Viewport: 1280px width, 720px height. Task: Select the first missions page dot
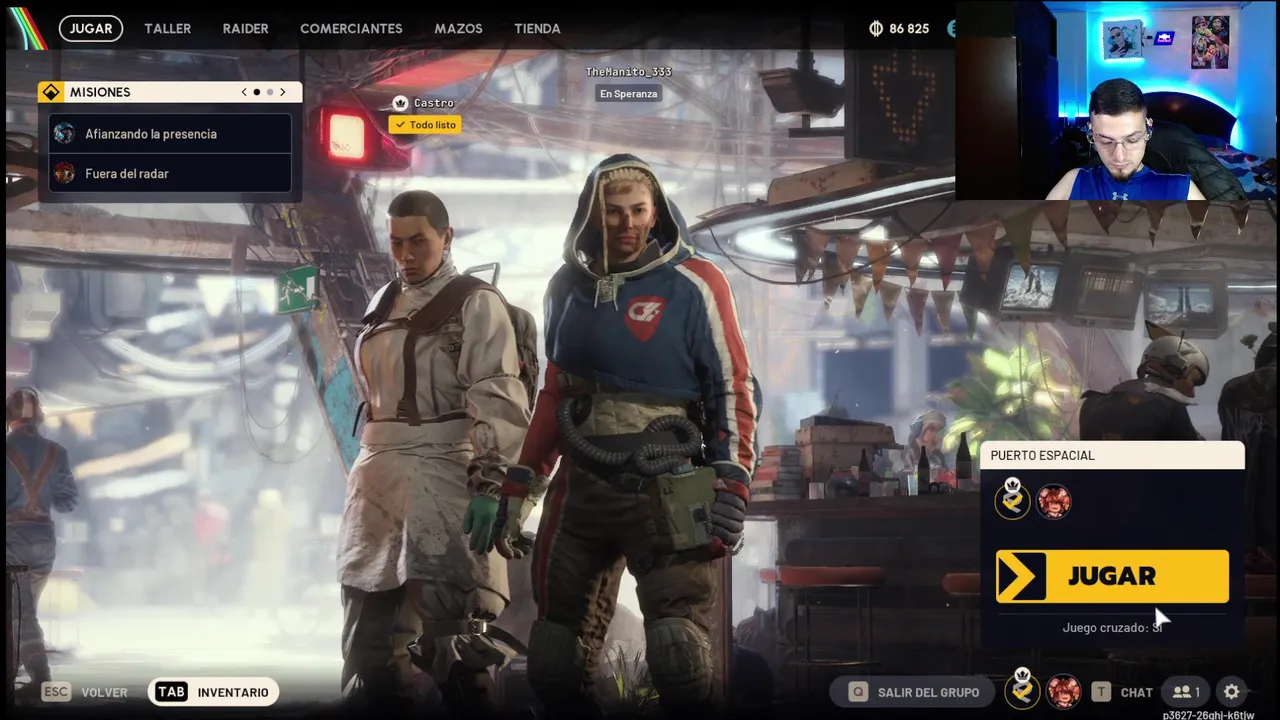[257, 92]
